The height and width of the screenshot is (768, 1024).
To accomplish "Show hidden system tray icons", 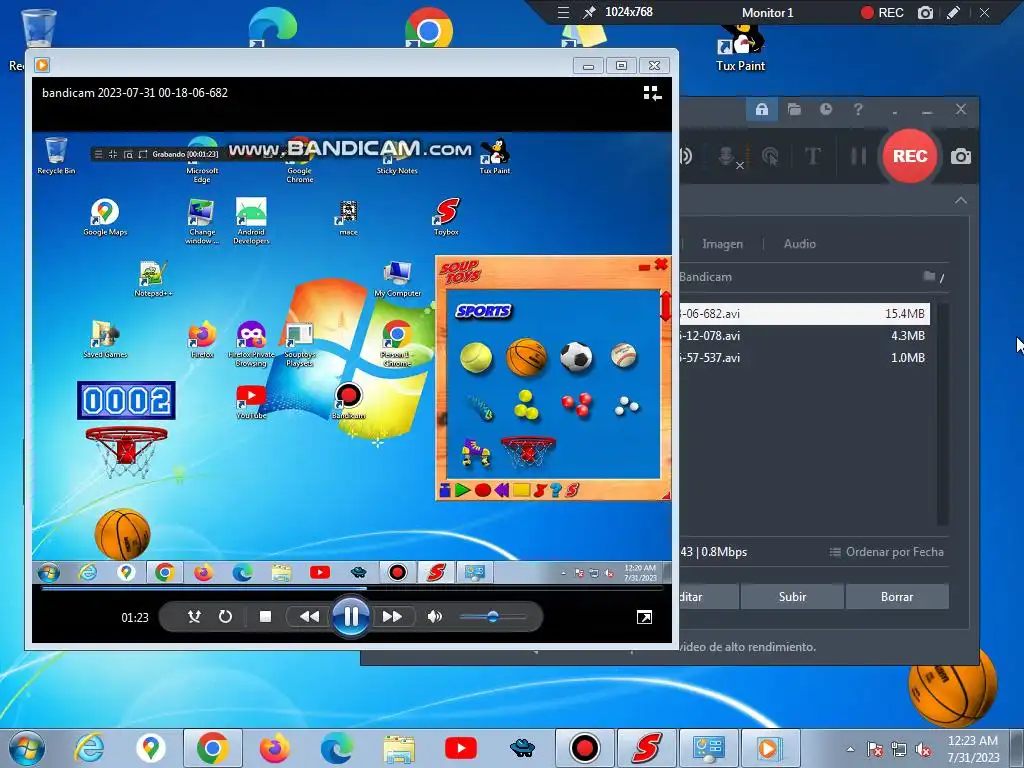I will [x=850, y=749].
